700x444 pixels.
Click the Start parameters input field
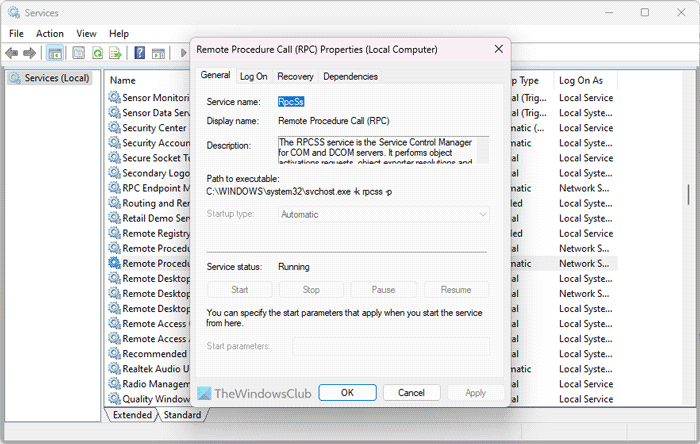[x=391, y=346]
